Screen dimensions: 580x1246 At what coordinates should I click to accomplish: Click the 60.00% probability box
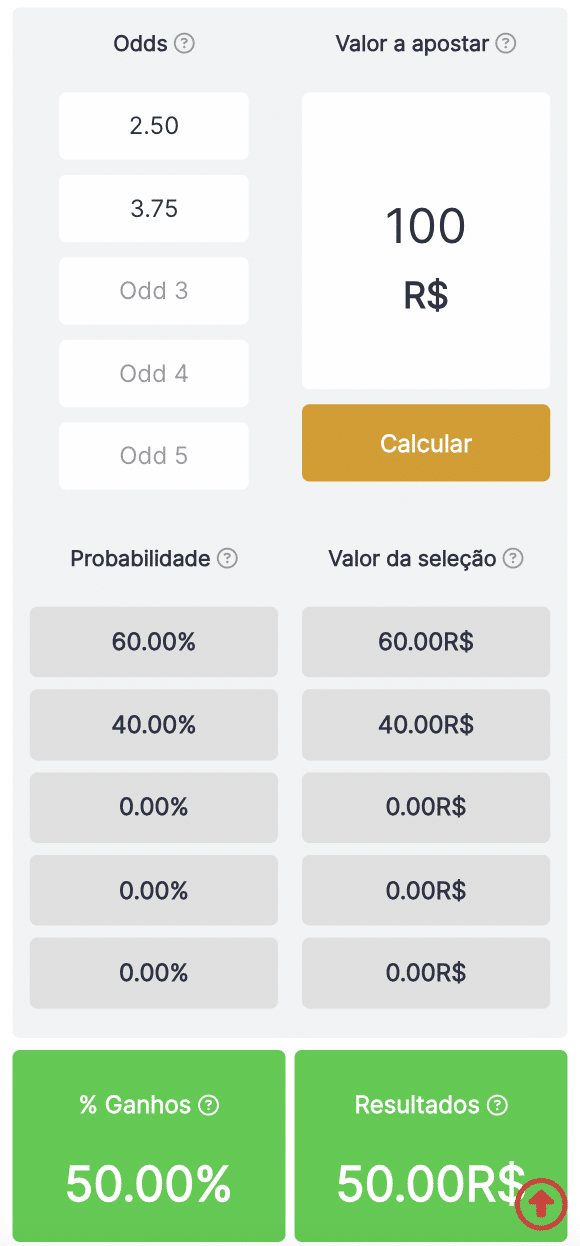coord(153,642)
